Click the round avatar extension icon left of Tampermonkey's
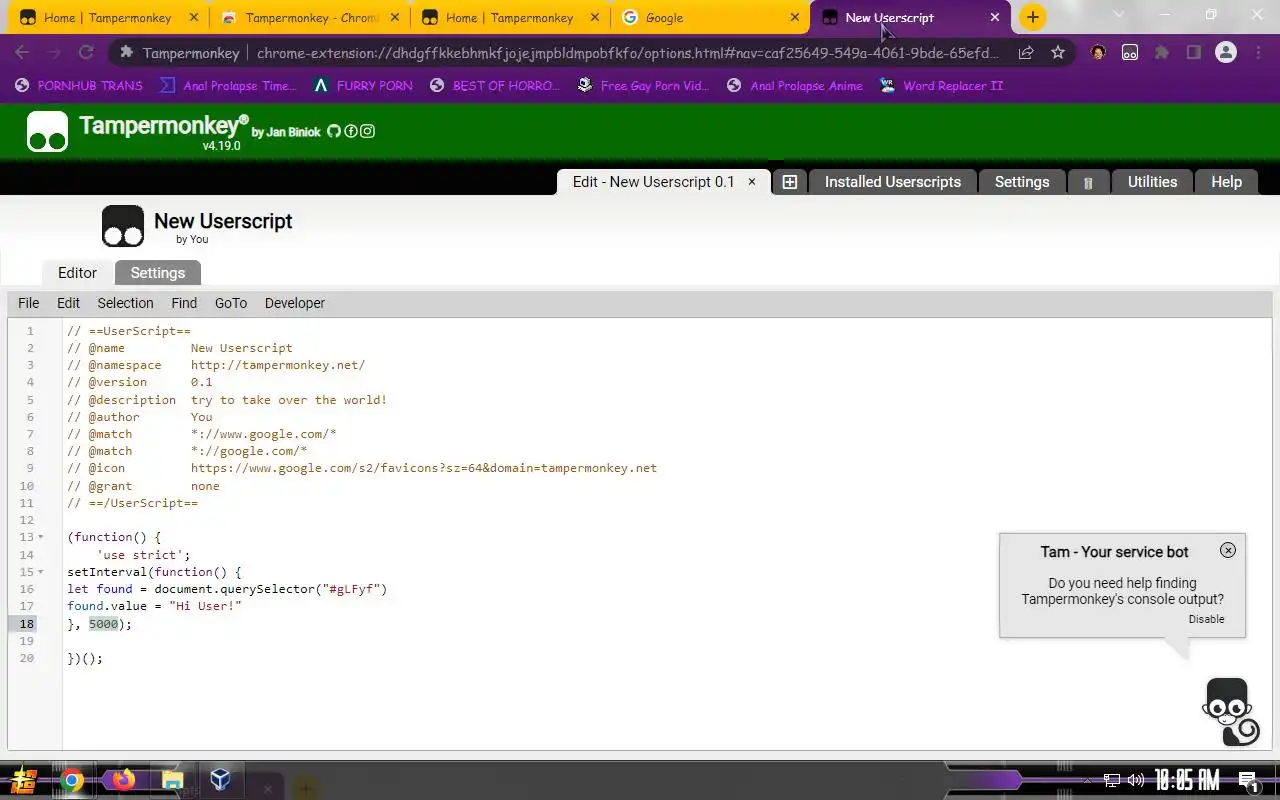 point(1098,53)
